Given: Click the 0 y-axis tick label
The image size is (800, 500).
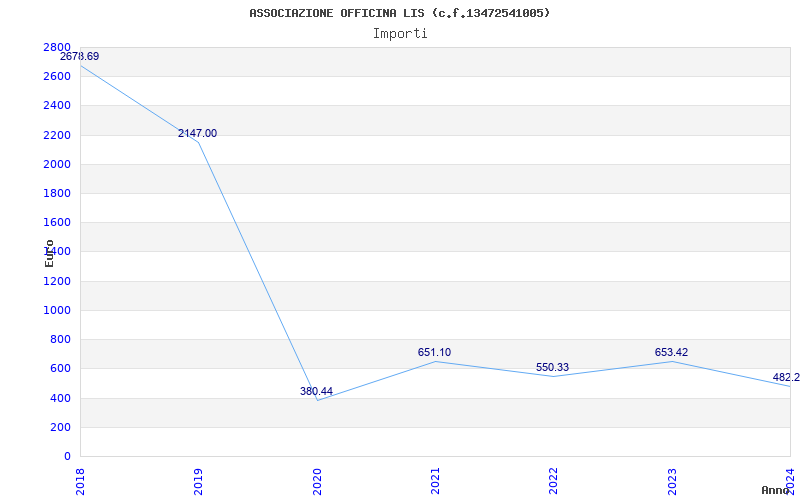Looking at the screenshot, I should point(67,456).
